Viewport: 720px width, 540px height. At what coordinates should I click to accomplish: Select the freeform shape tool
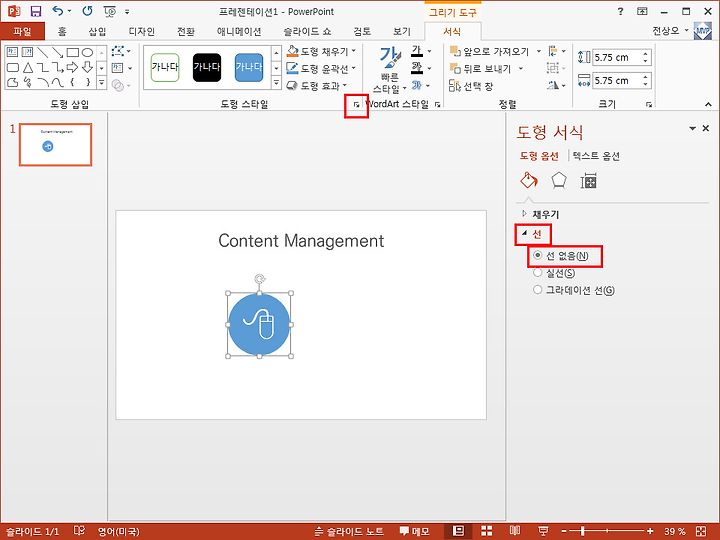(12, 83)
